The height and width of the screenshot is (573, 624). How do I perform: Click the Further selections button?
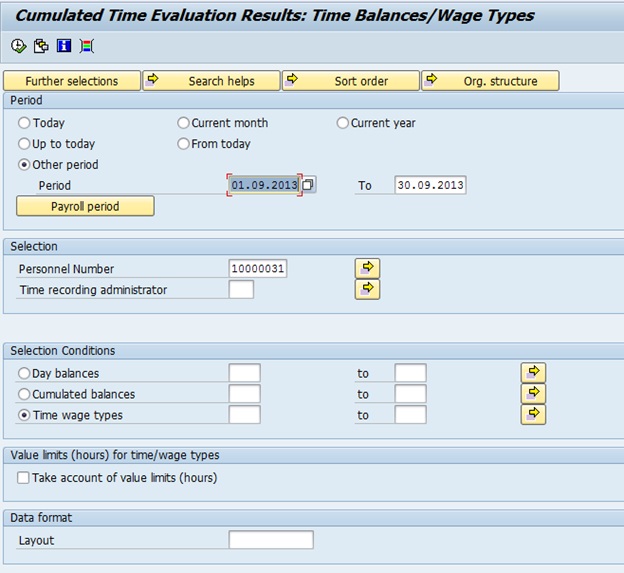[x=72, y=81]
